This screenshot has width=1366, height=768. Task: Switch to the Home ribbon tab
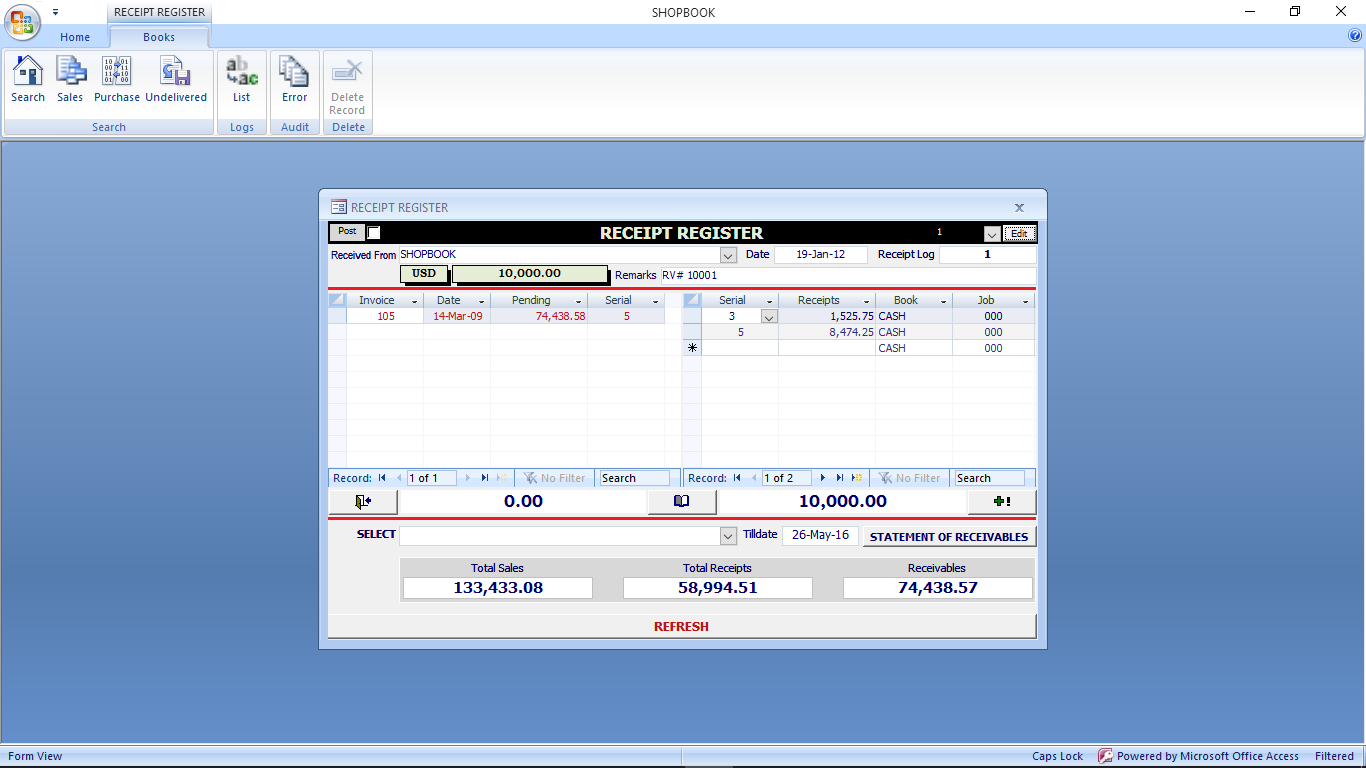tap(75, 37)
